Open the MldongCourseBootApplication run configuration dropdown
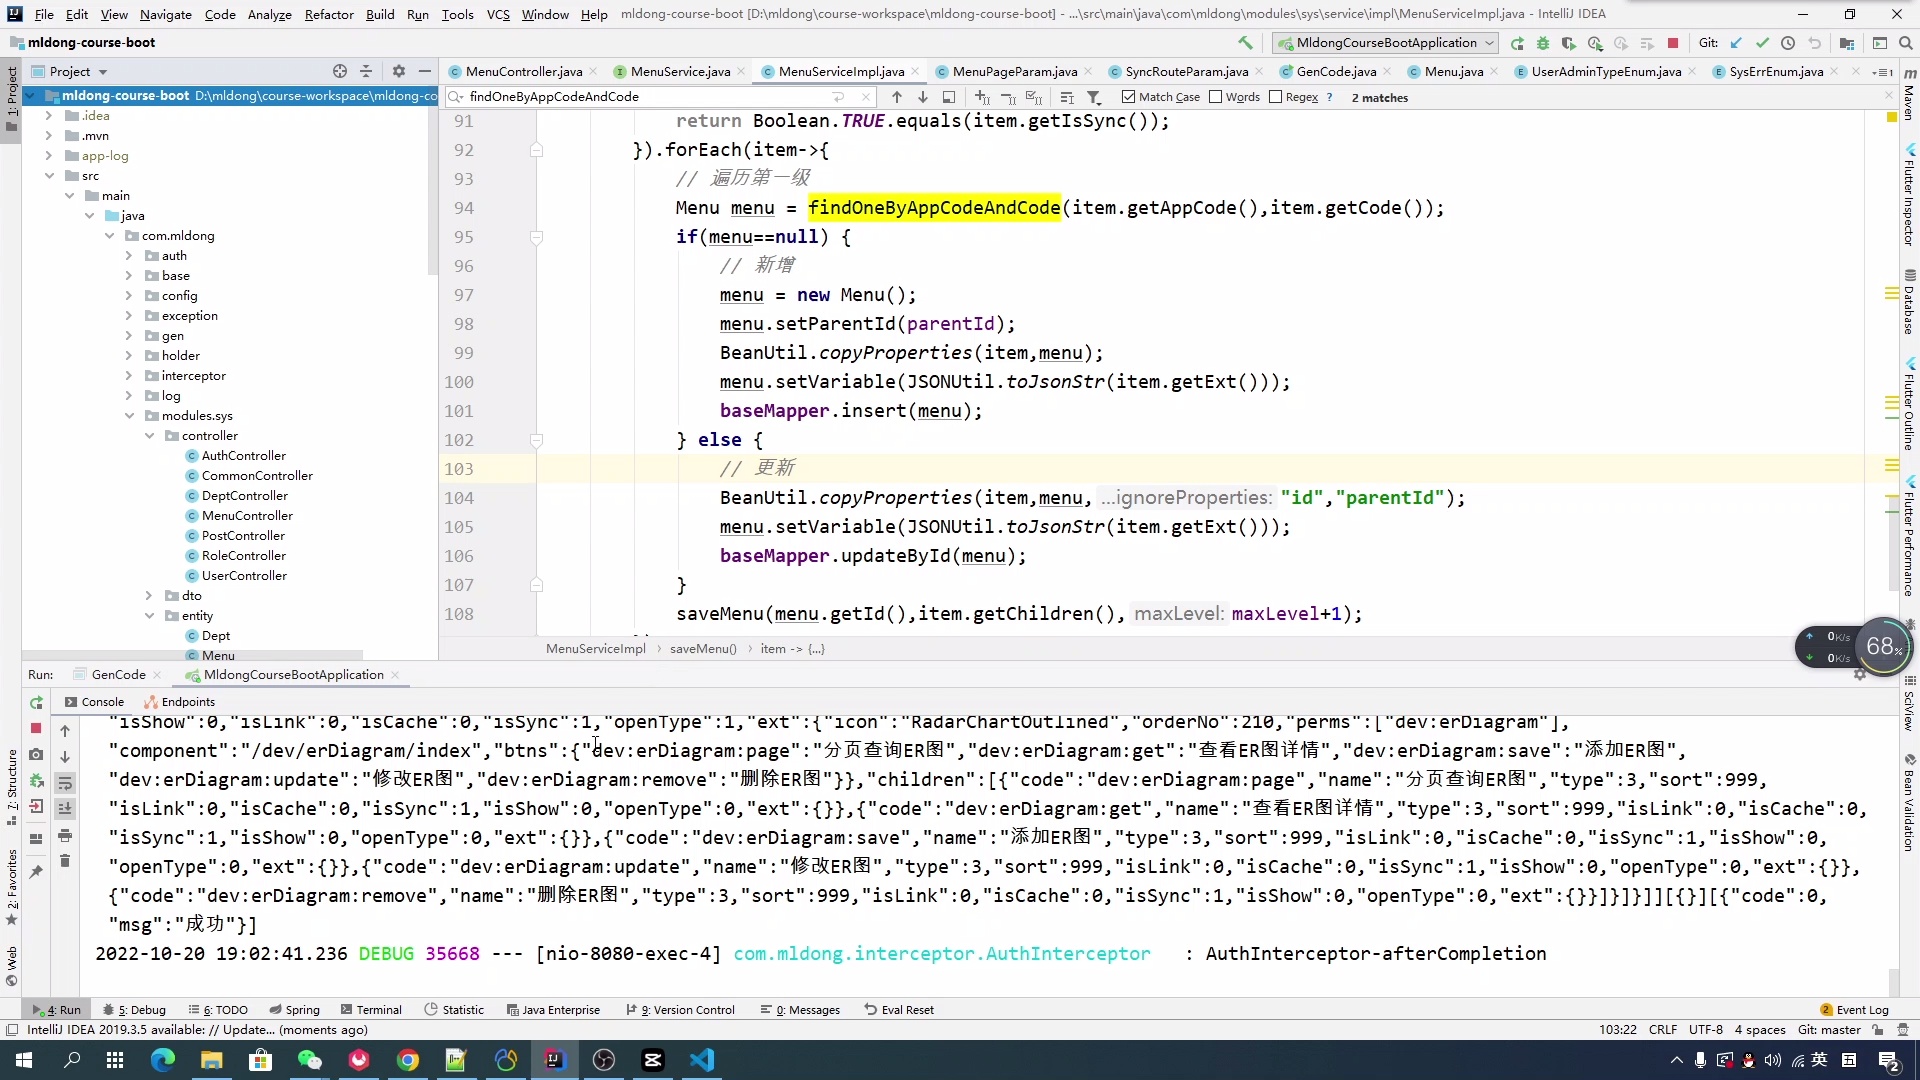The width and height of the screenshot is (1920, 1080). coord(1385,43)
